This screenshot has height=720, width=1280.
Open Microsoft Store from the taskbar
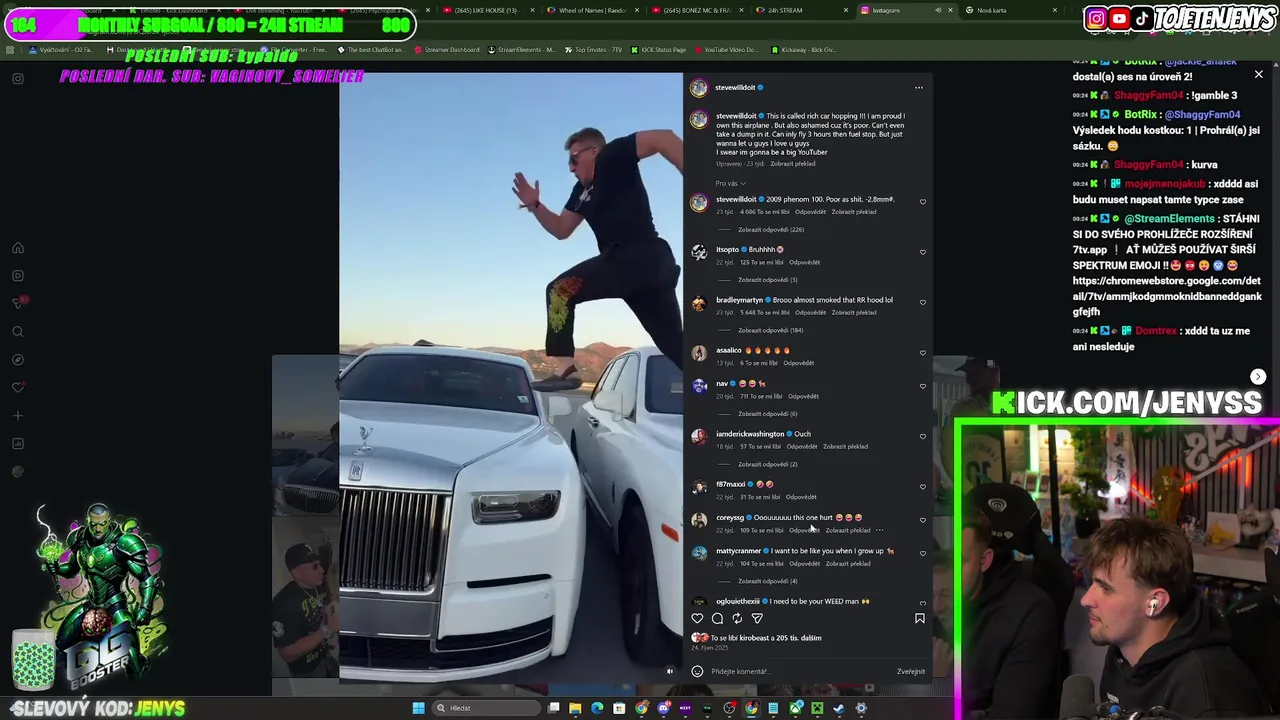coord(619,708)
